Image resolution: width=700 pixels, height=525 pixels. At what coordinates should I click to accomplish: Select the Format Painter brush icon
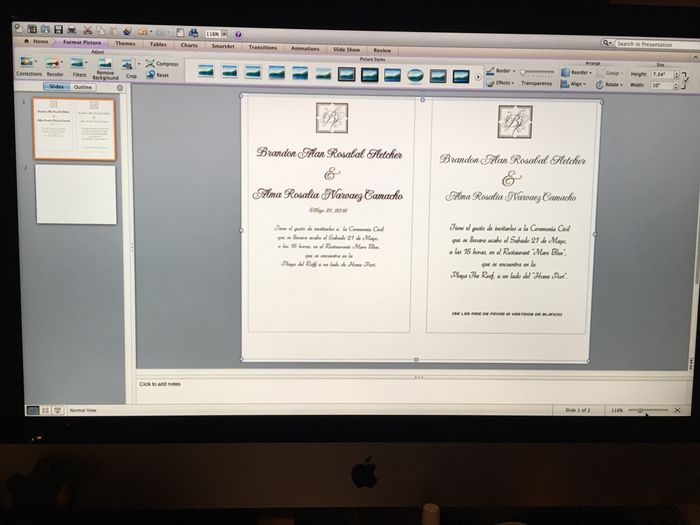128,31
